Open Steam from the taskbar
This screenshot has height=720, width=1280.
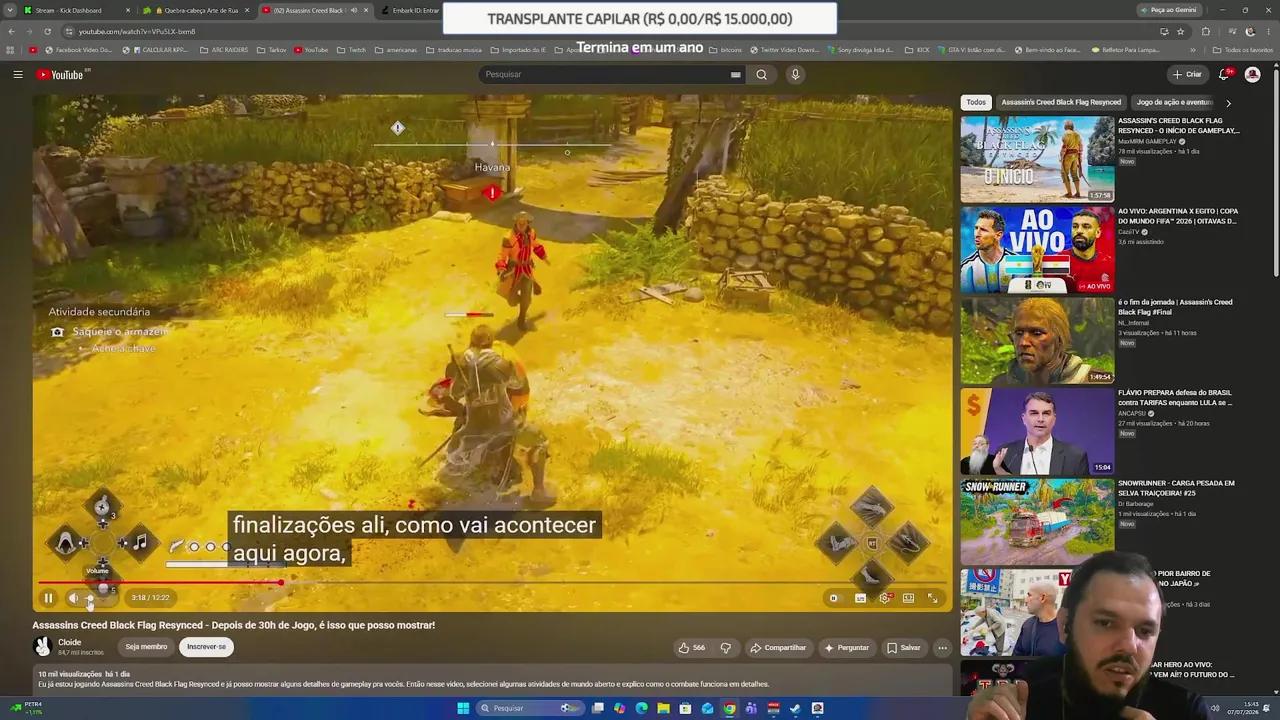[x=795, y=708]
